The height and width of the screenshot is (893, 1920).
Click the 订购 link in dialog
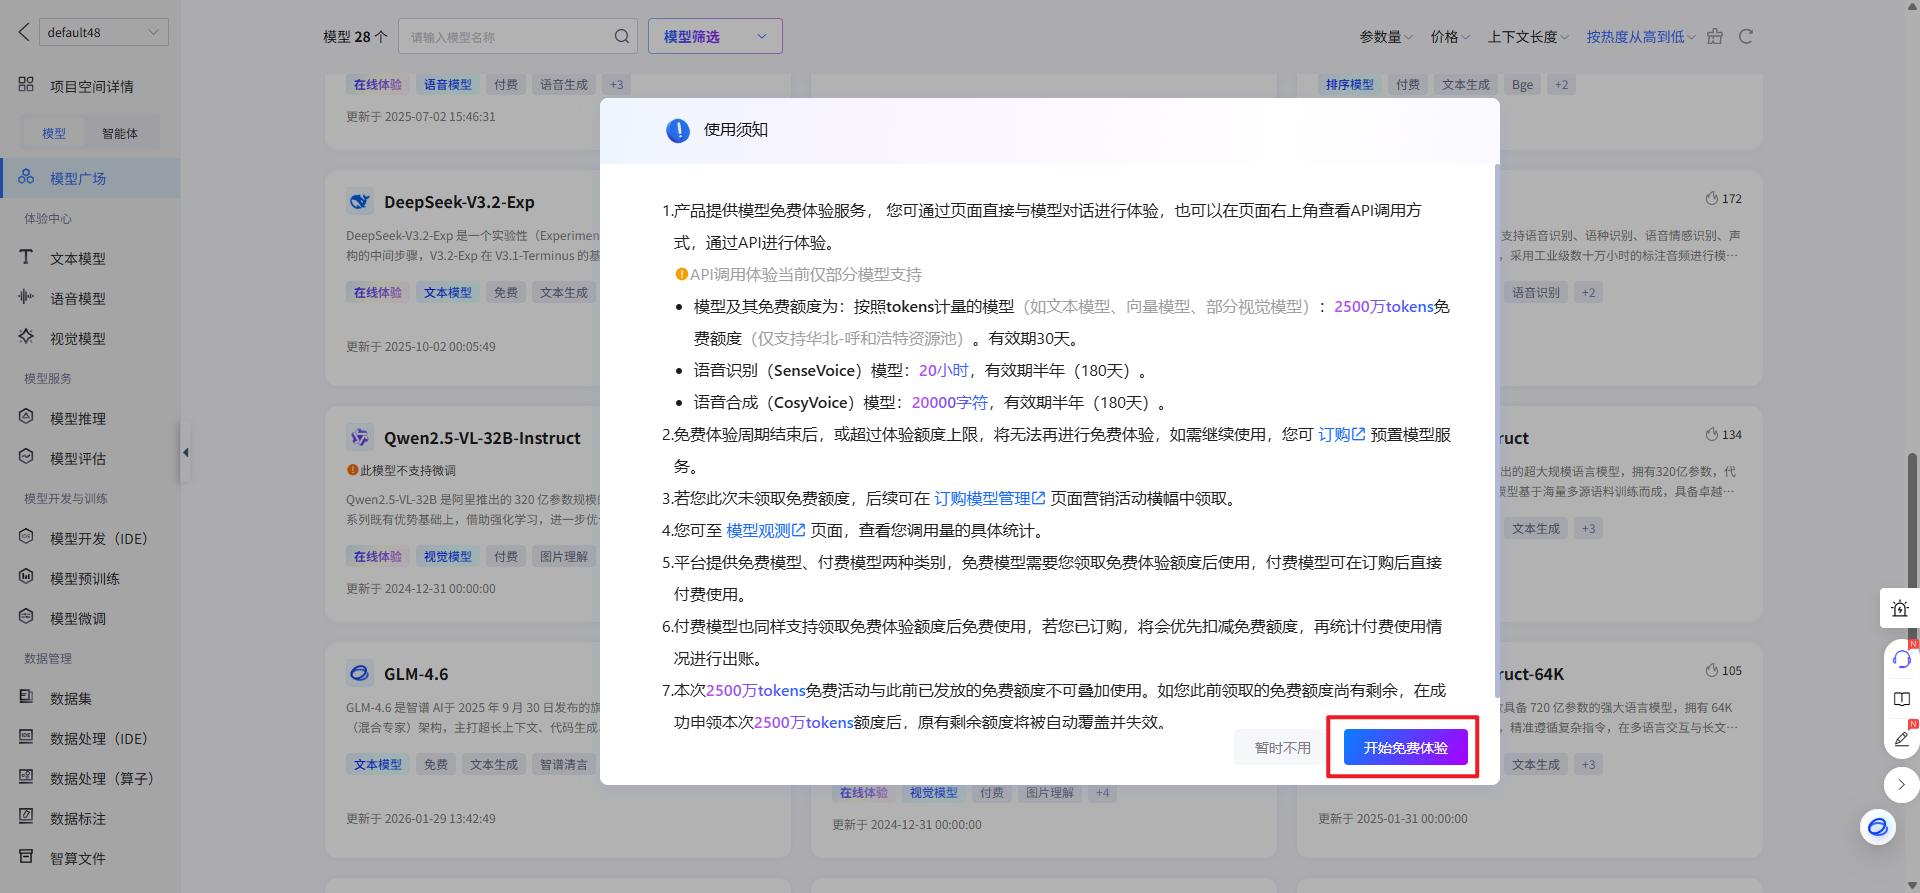1341,434
